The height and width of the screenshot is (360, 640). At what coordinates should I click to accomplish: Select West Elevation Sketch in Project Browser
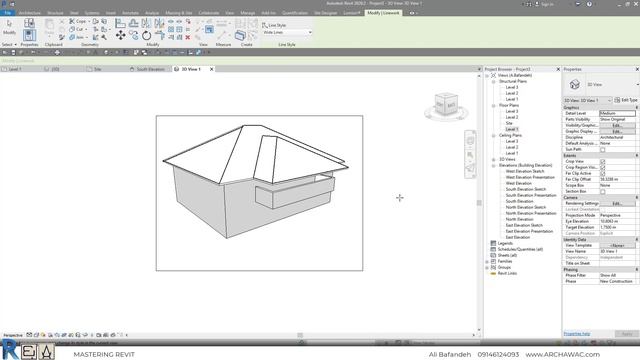pos(525,171)
